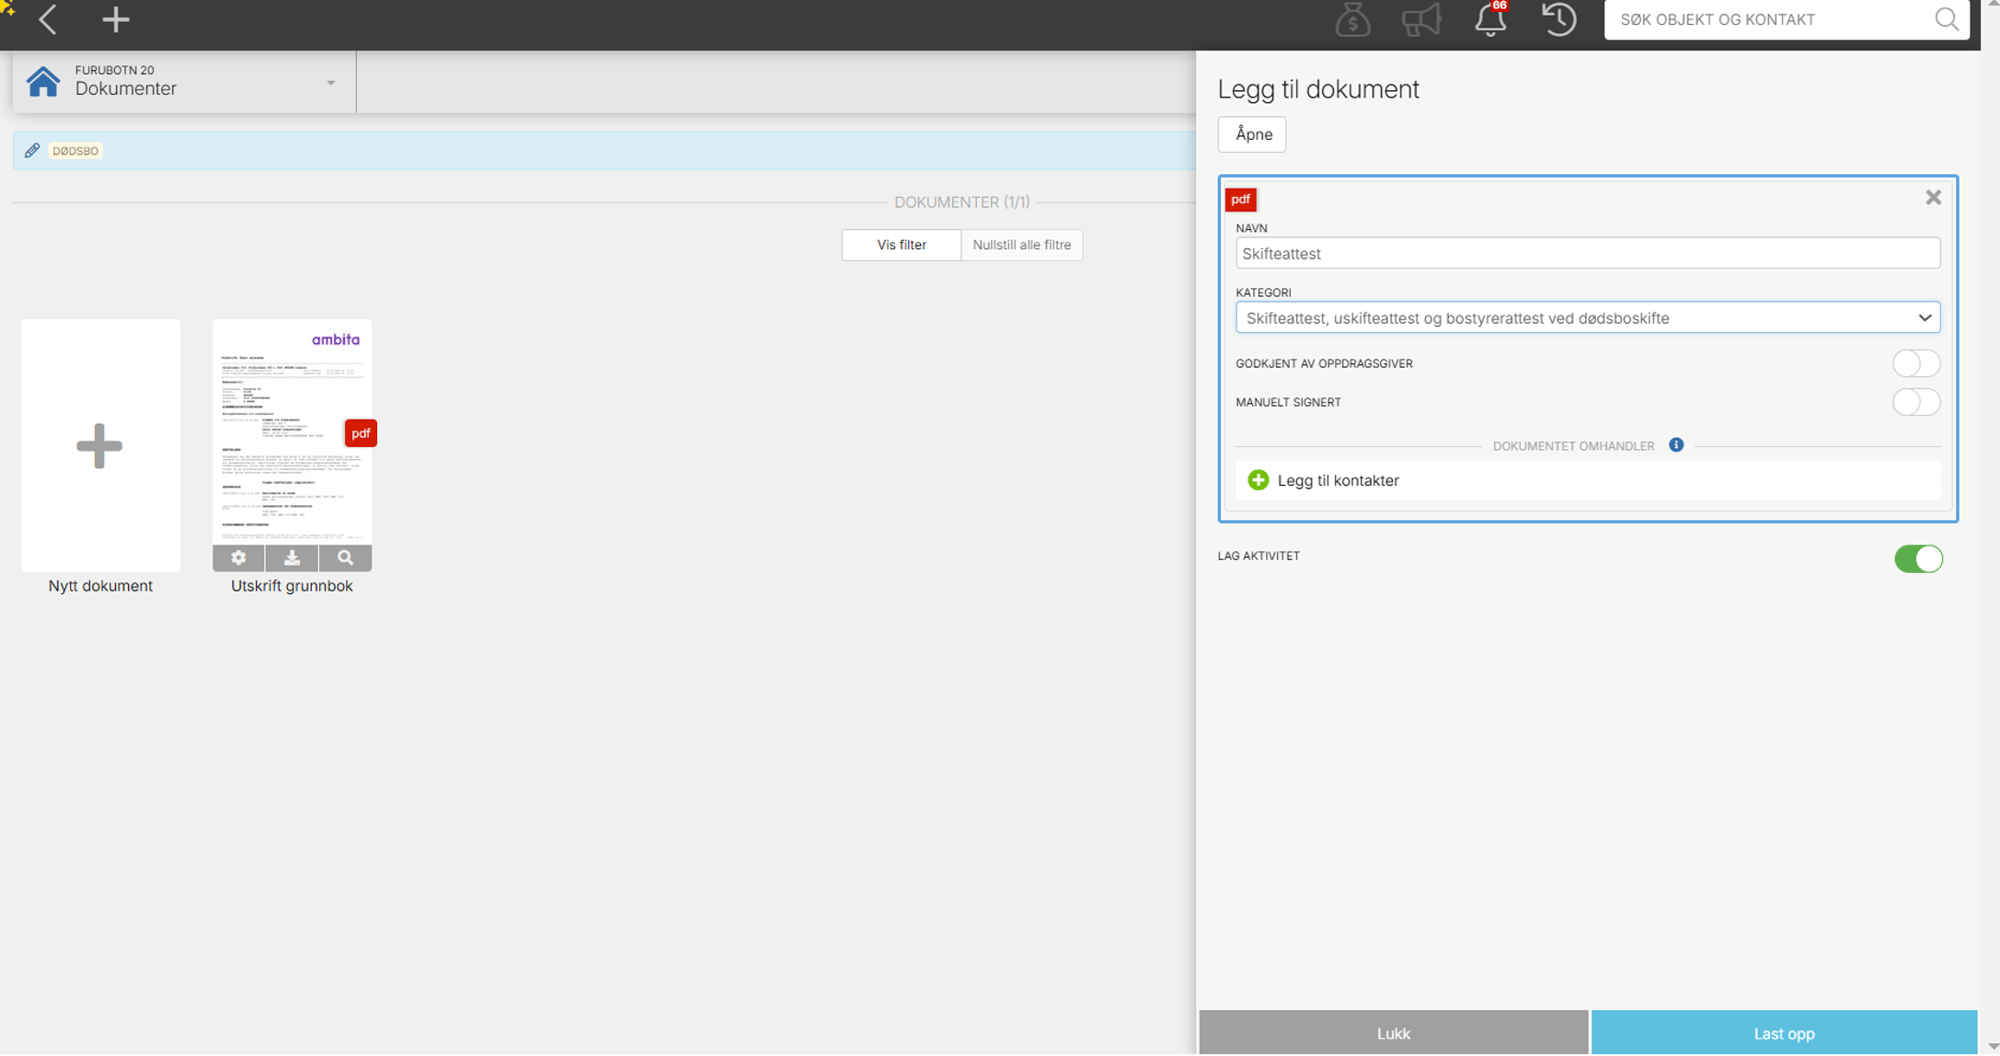The width and height of the screenshot is (2000, 1056).
Task: Open the money bag icon
Action: (x=1352, y=20)
